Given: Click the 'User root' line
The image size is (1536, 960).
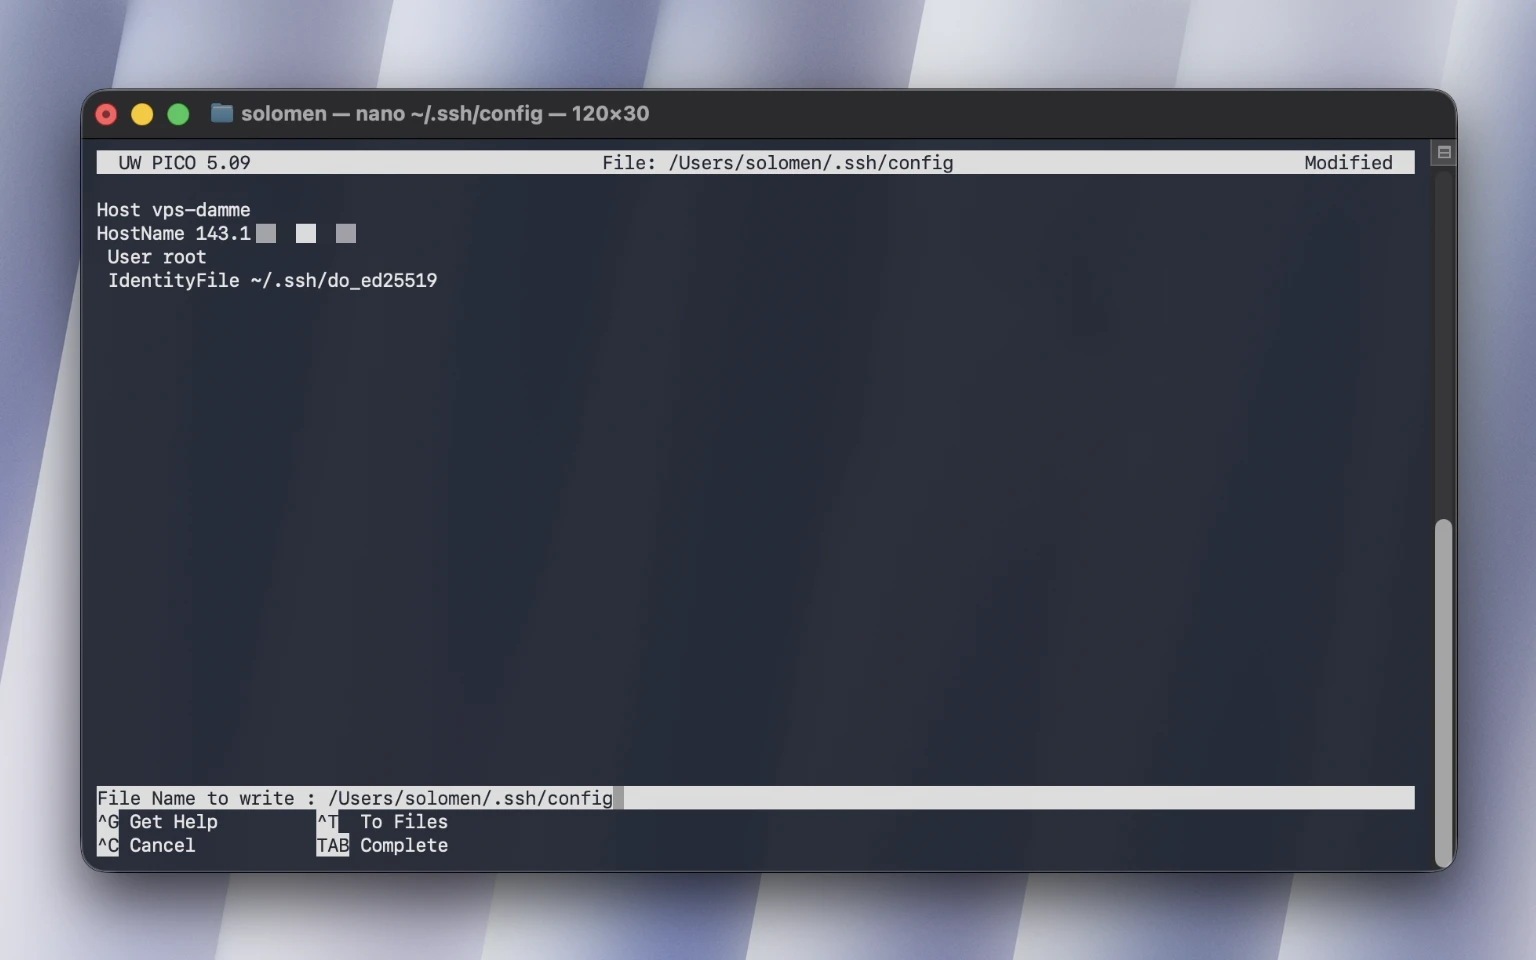Looking at the screenshot, I should coord(157,257).
